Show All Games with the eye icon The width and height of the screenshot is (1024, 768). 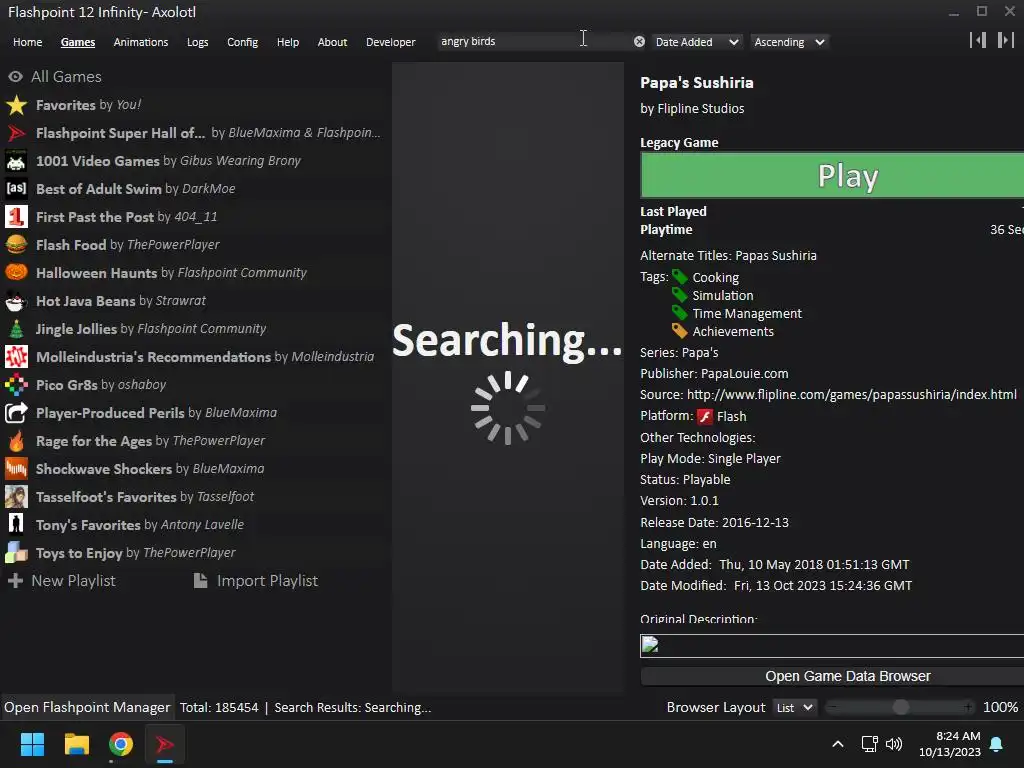point(15,76)
